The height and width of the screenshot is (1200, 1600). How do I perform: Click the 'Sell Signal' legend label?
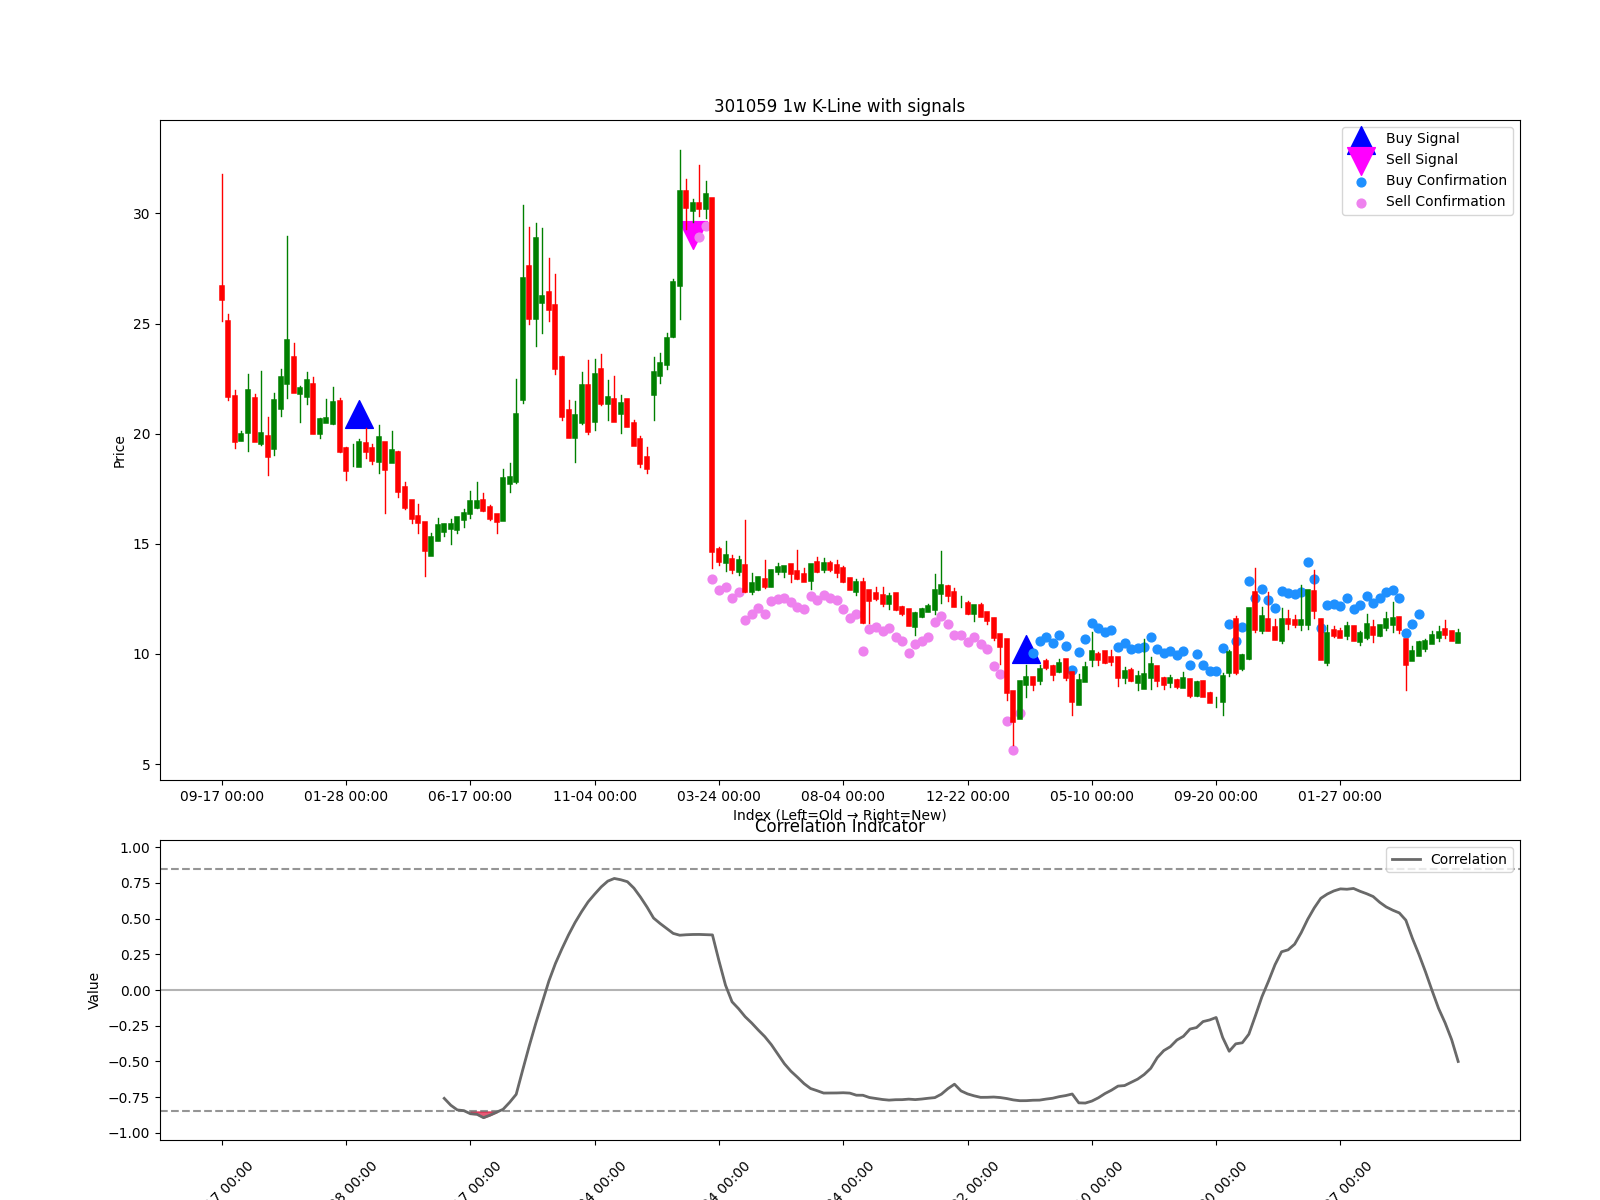[x=1421, y=160]
